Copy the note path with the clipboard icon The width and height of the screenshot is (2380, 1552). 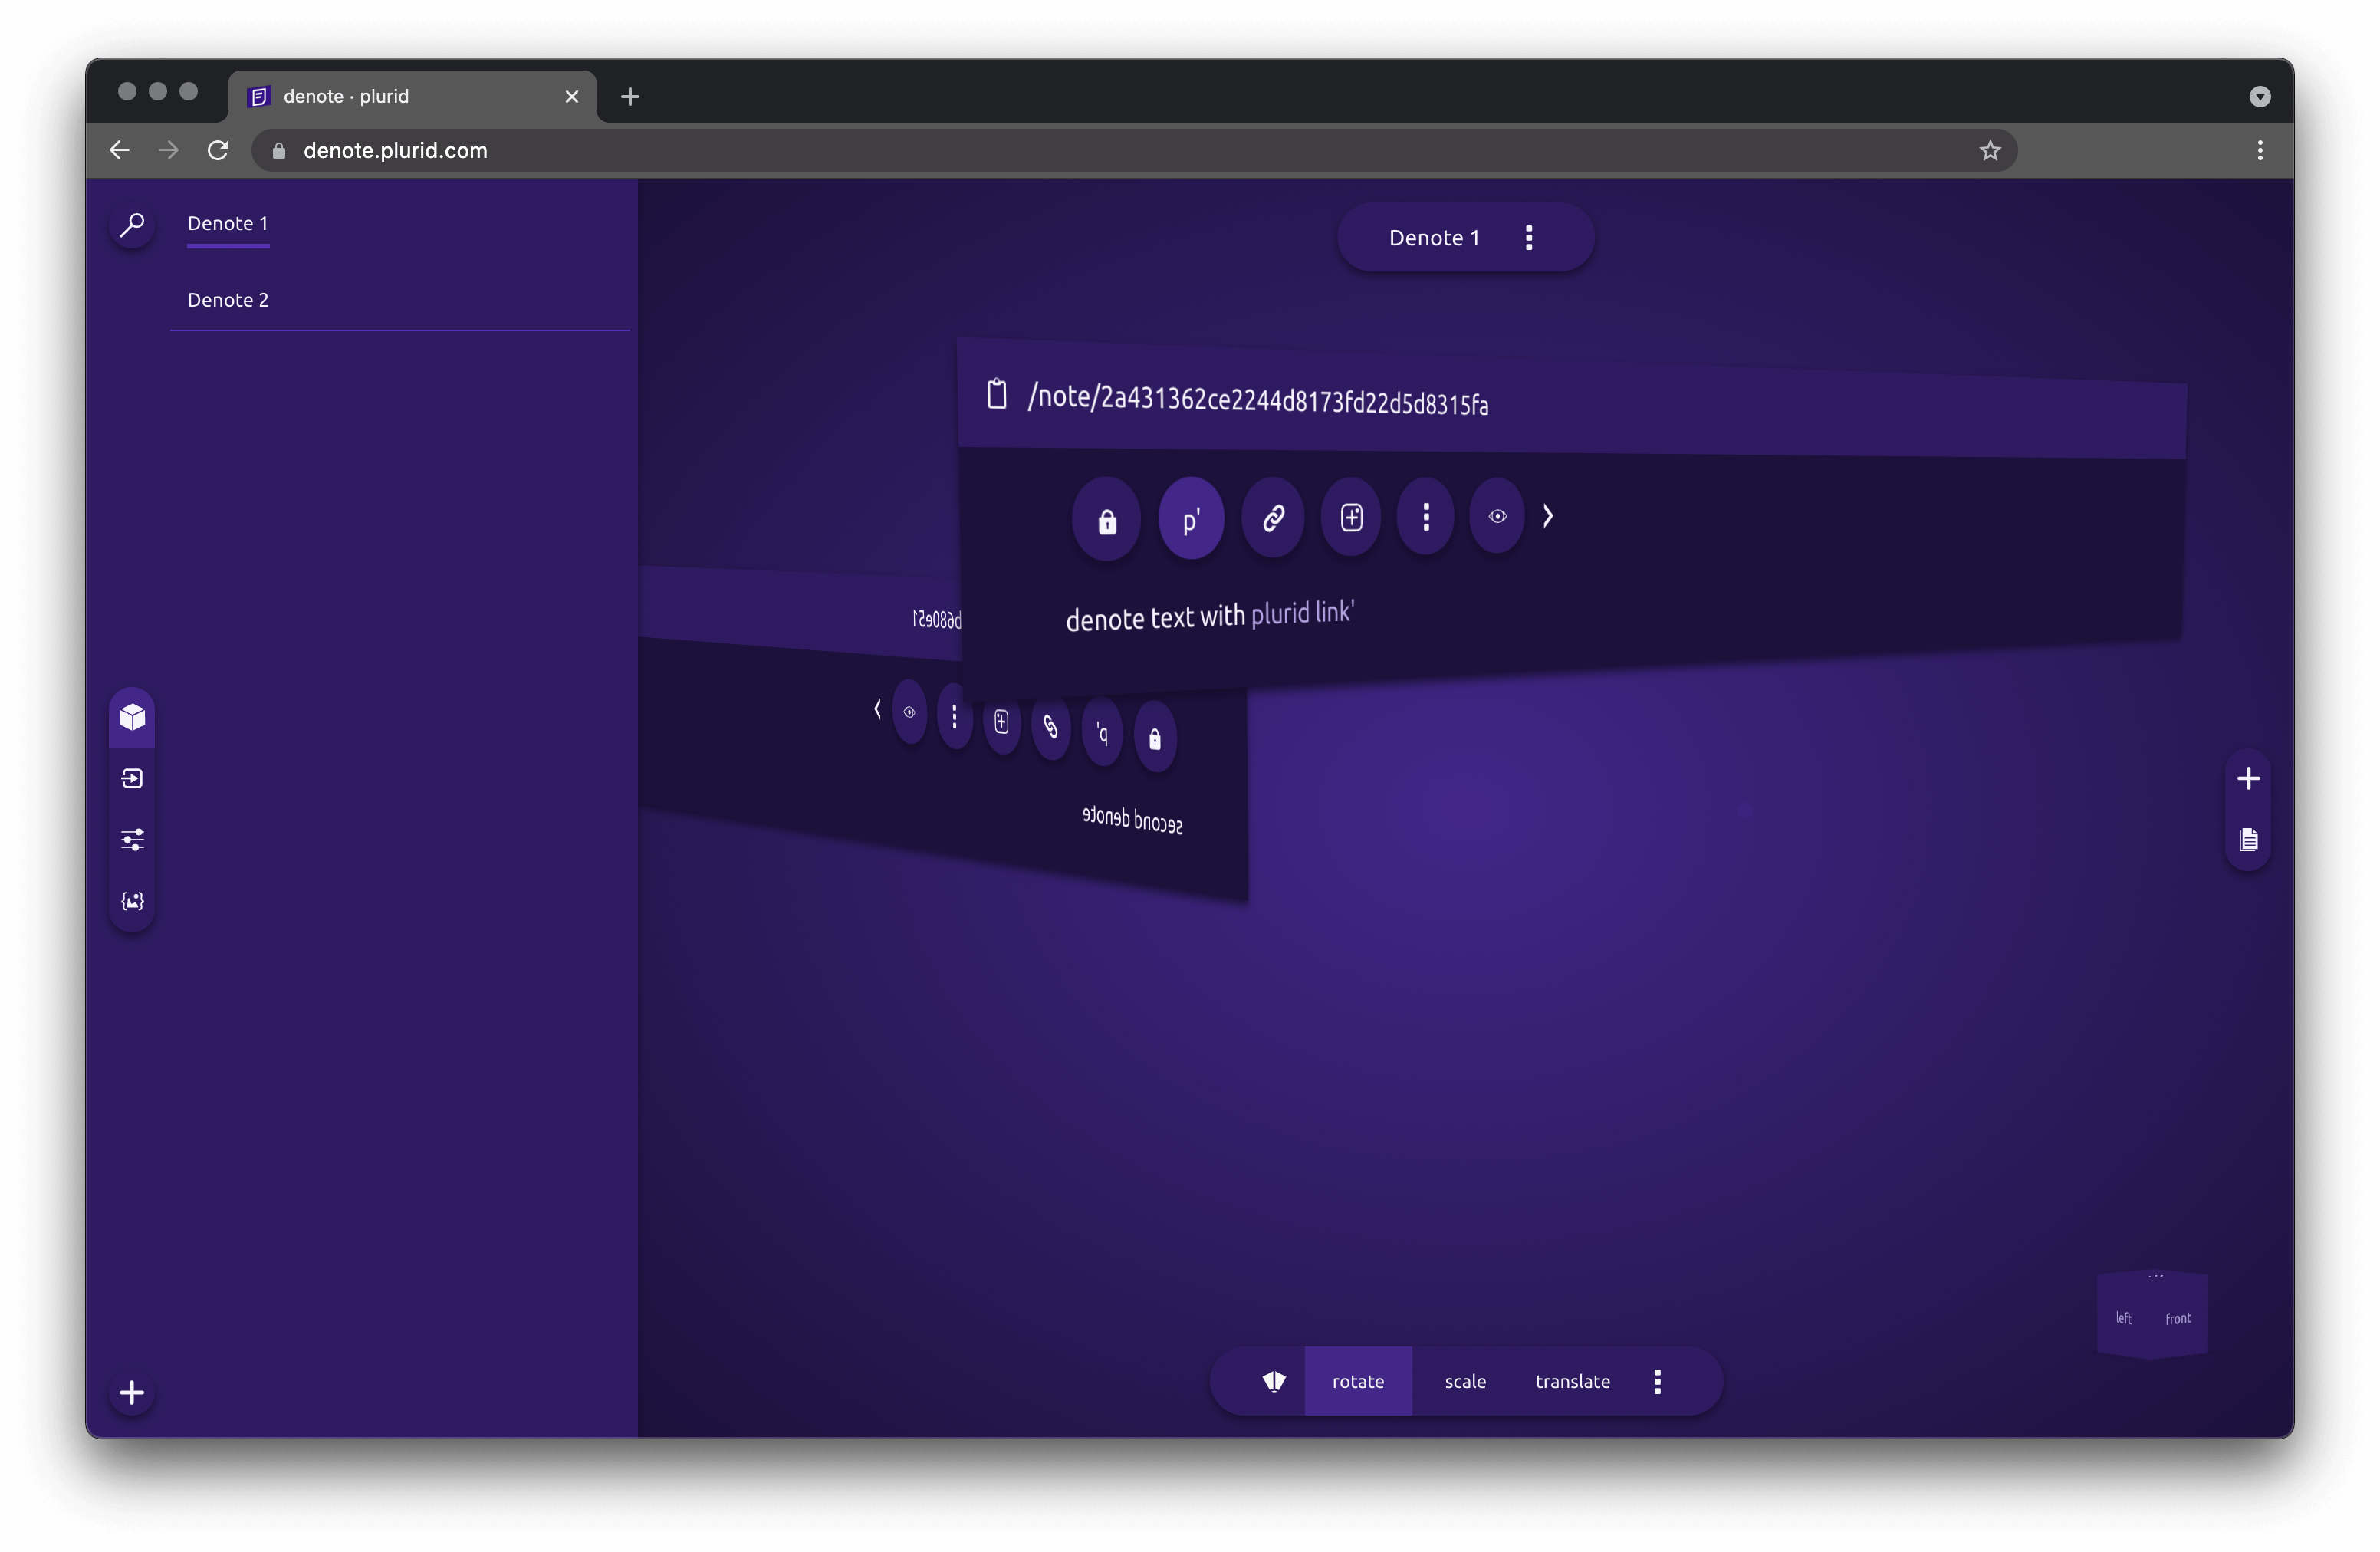point(996,393)
